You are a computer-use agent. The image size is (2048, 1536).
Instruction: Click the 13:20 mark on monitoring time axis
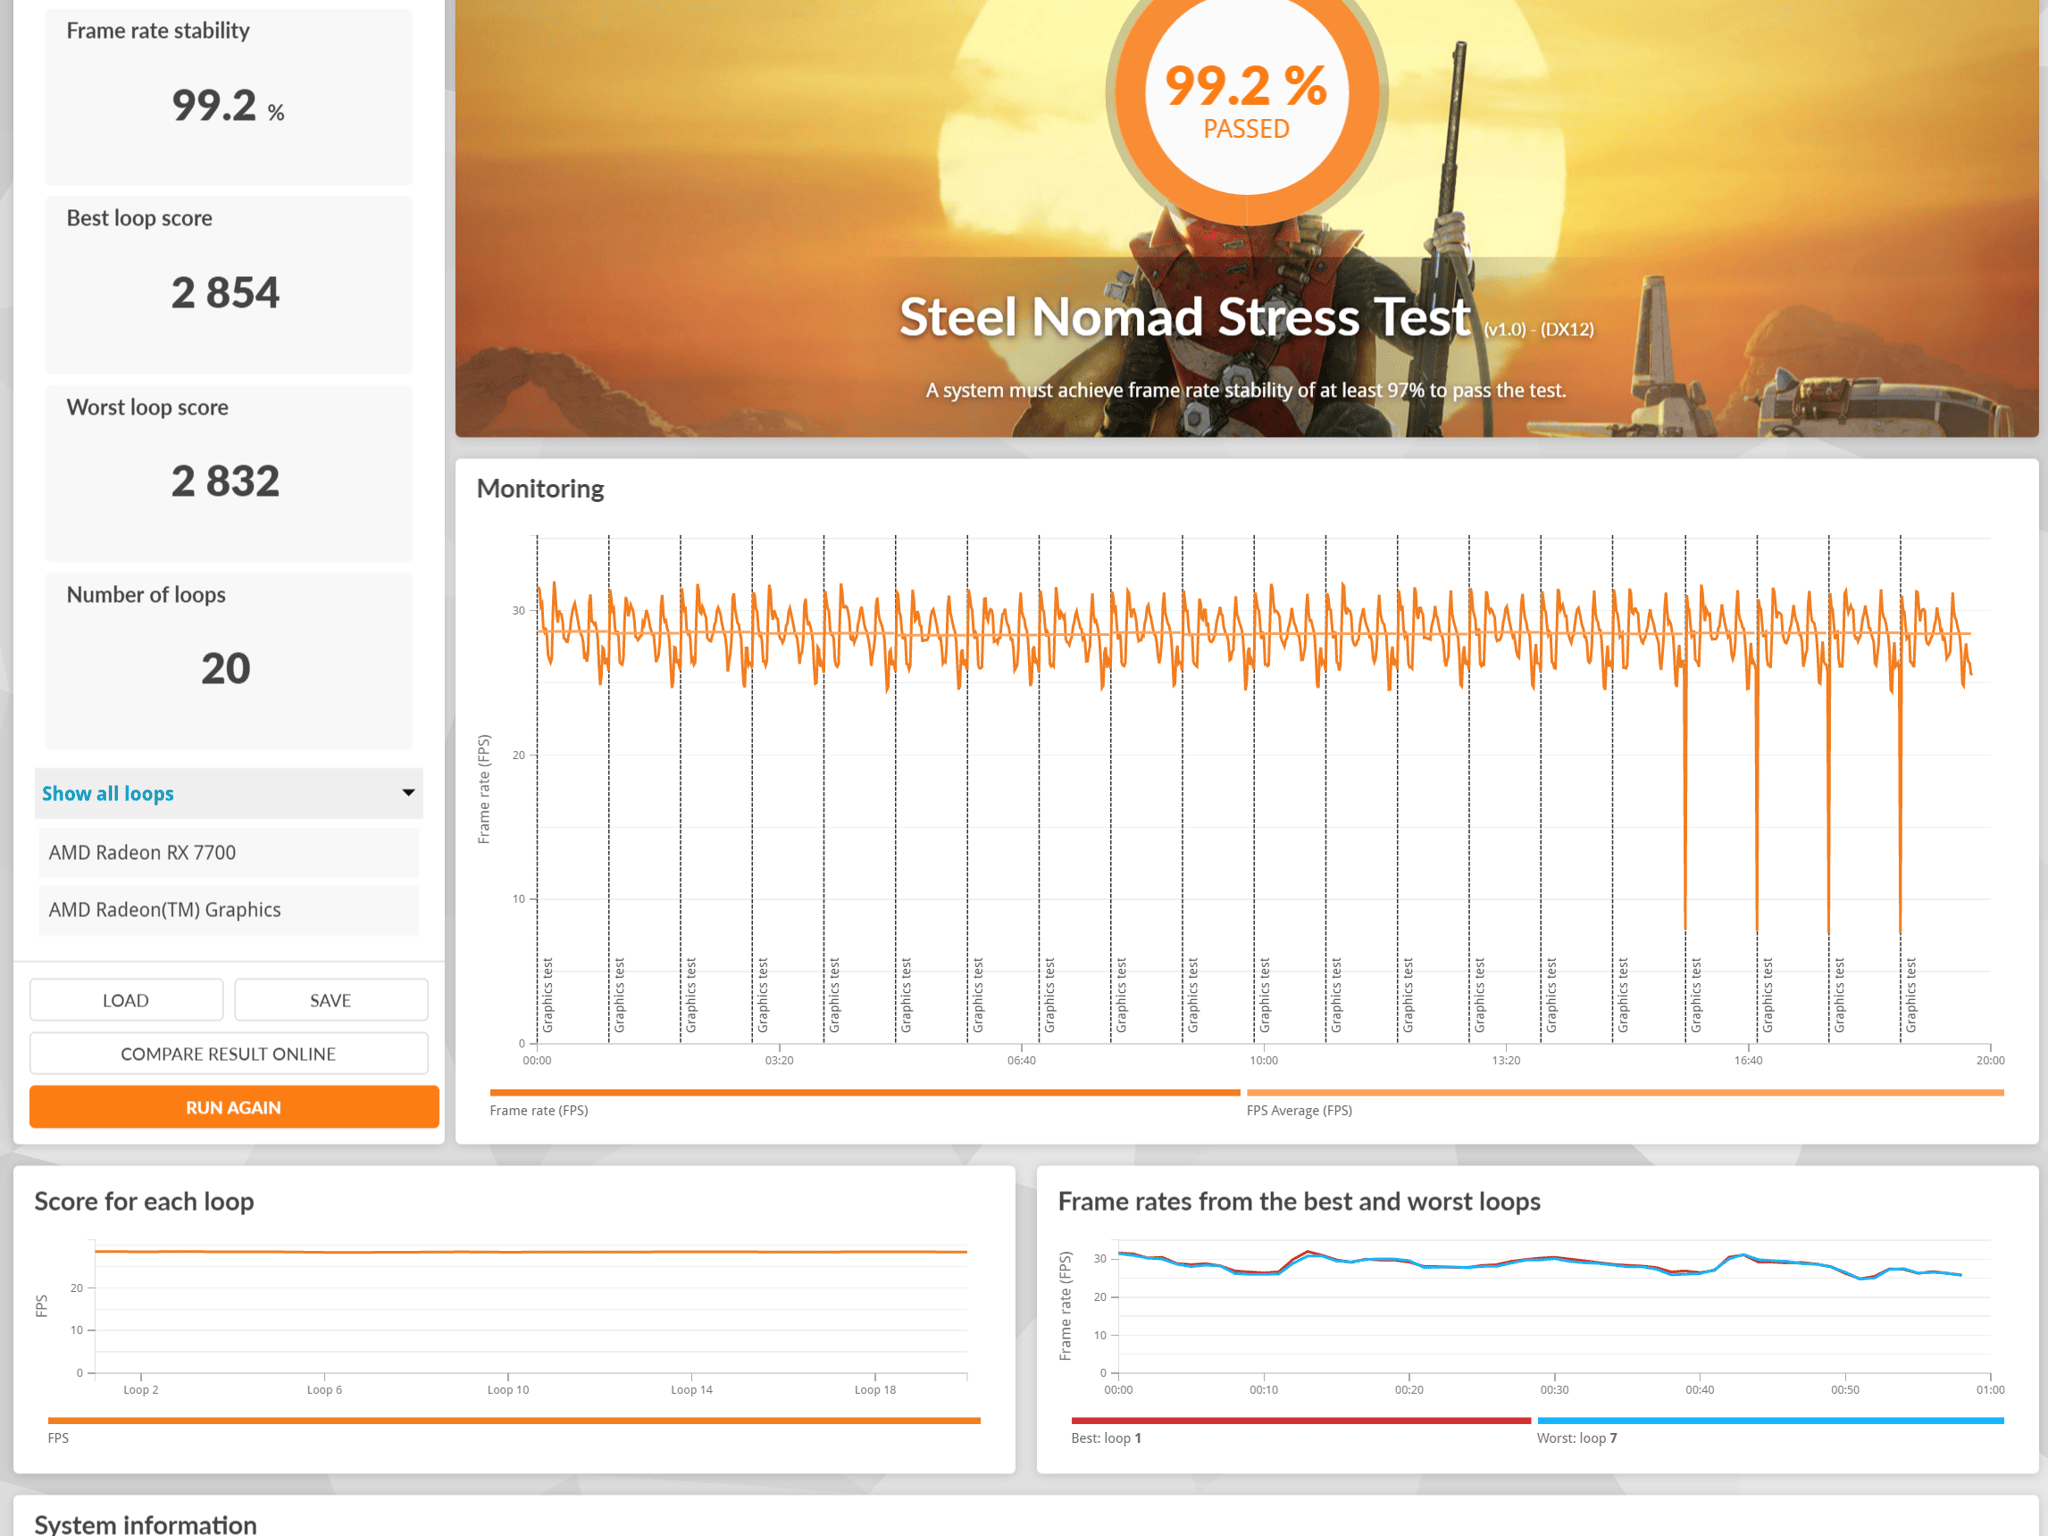coord(1506,1060)
